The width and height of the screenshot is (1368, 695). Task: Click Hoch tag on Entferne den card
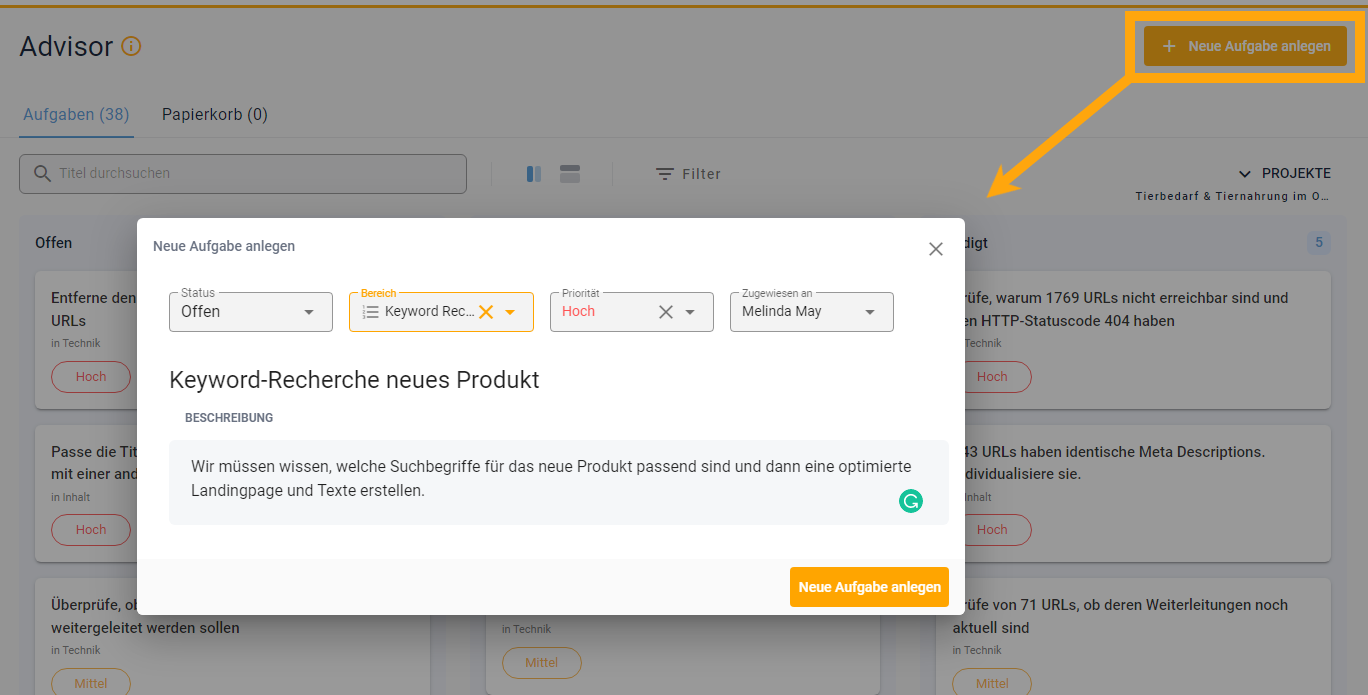(91, 377)
